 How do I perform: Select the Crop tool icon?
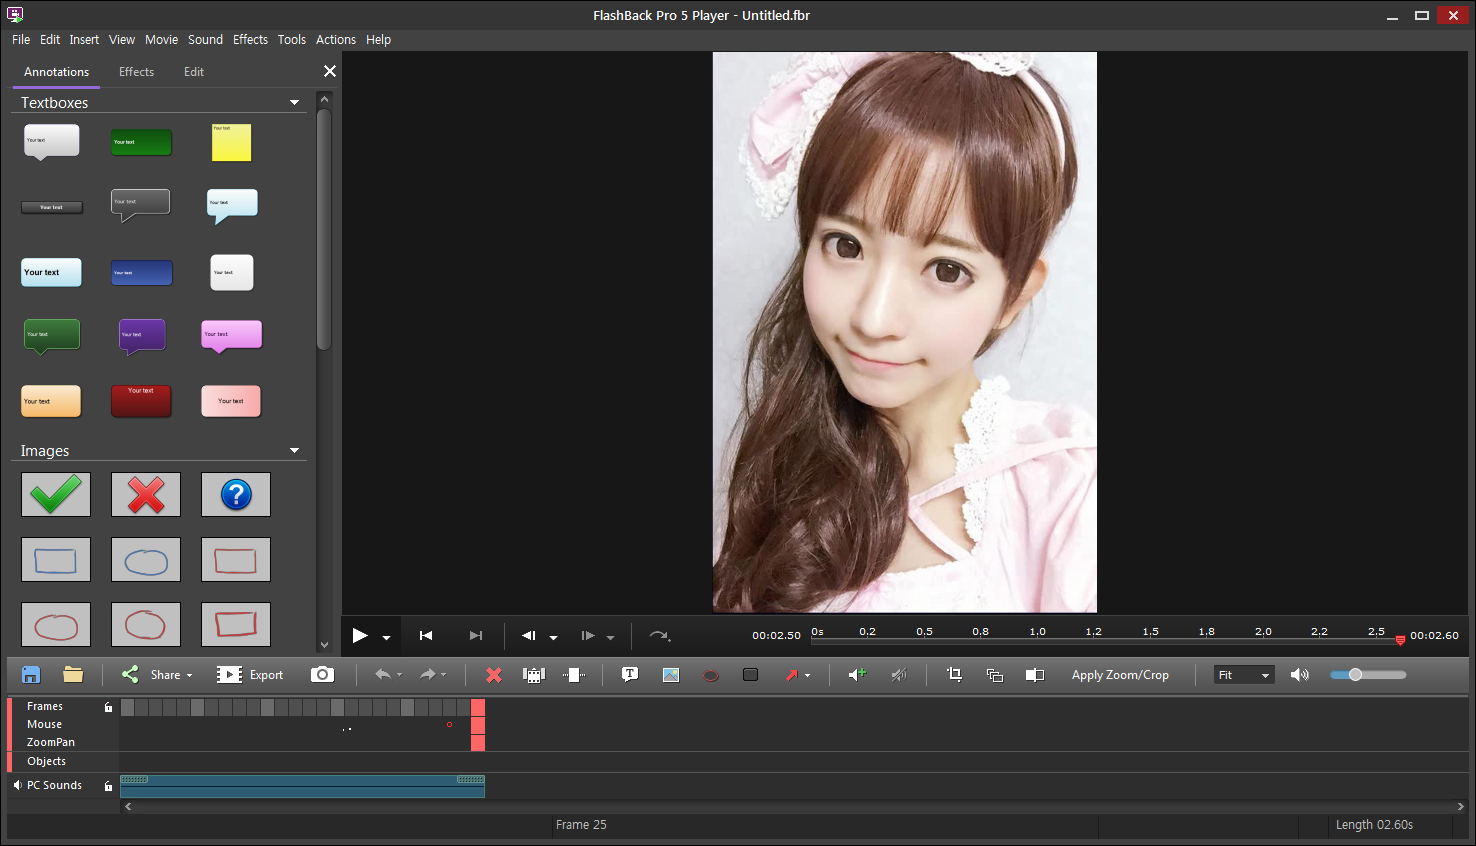click(954, 675)
